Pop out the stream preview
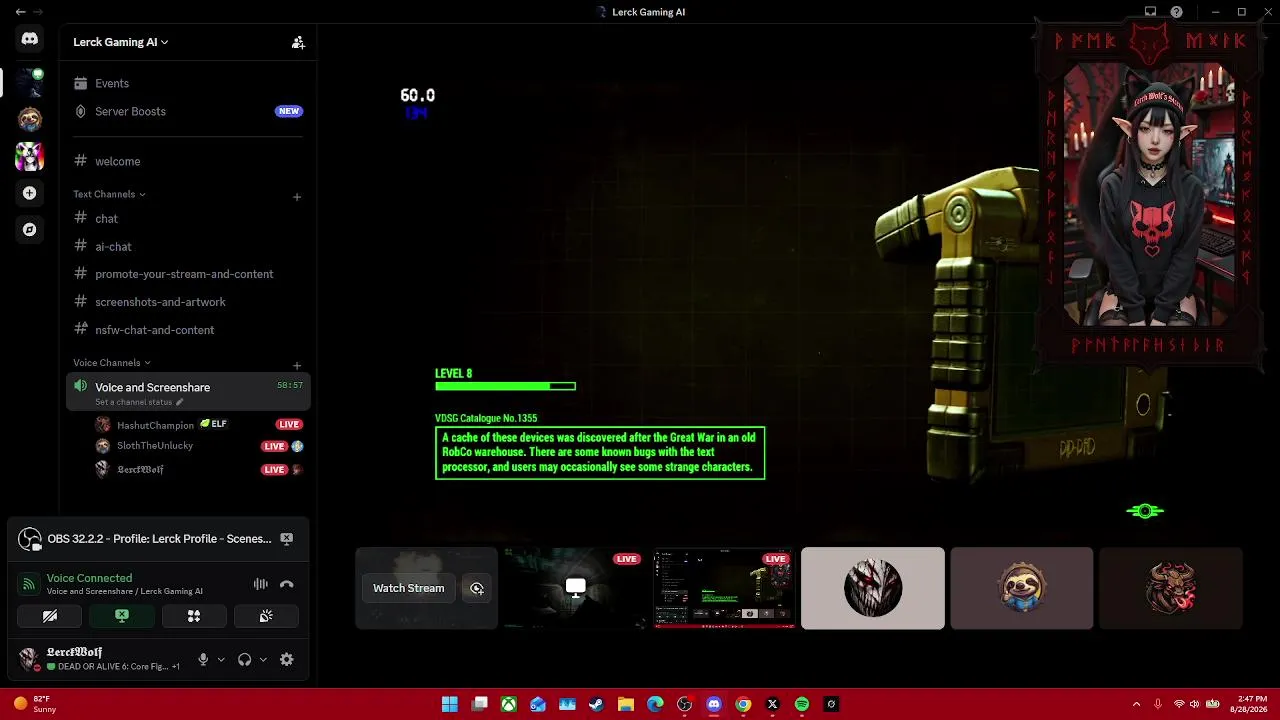 477,588
